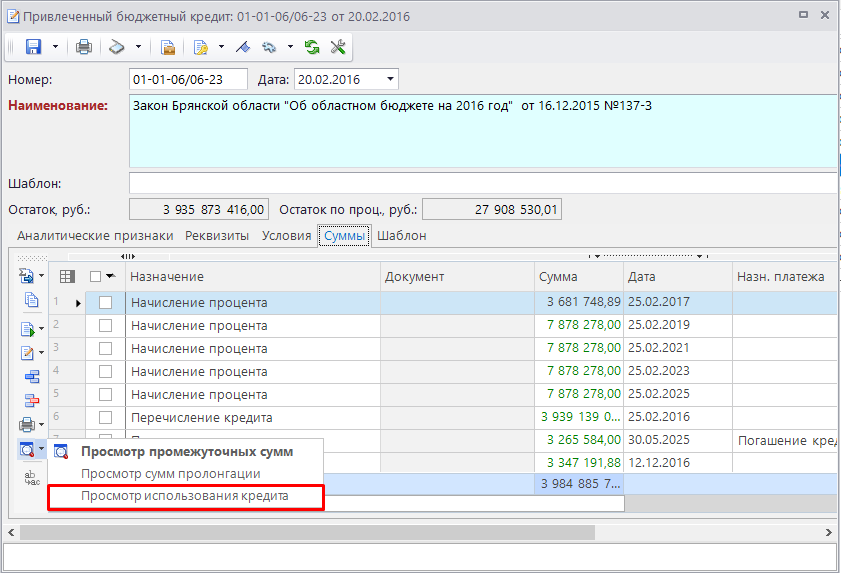Tick the checkbox for 'Перечисление кредита' row
841x573 pixels.
[x=105, y=418]
